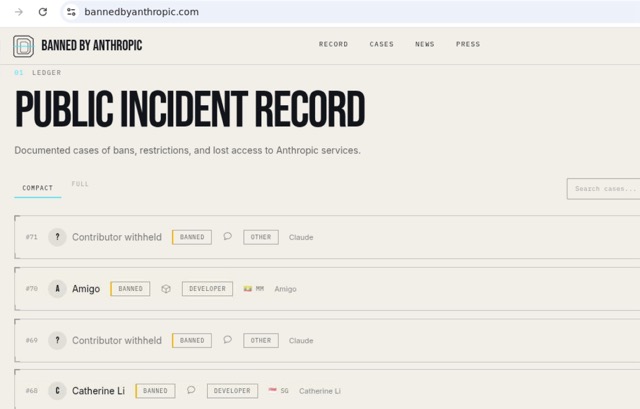Open Contributor withheld name in case #71

pyautogui.click(x=117, y=237)
